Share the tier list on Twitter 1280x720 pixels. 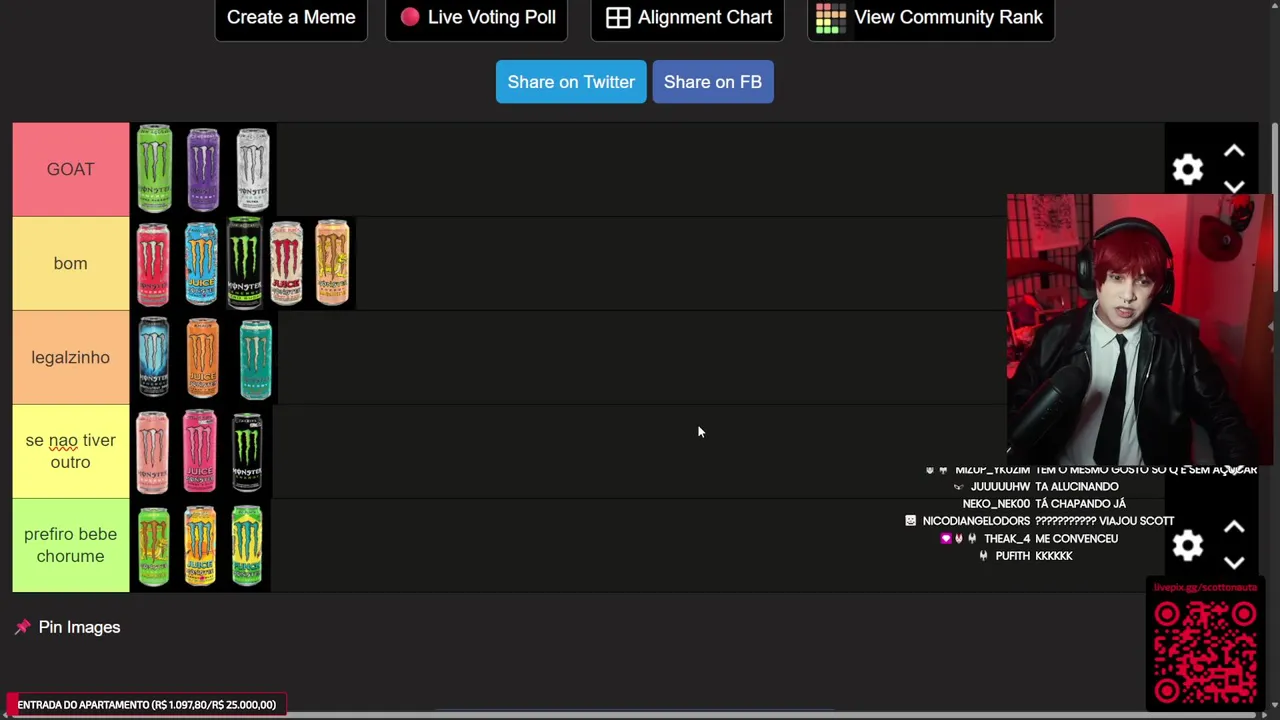pyautogui.click(x=571, y=82)
